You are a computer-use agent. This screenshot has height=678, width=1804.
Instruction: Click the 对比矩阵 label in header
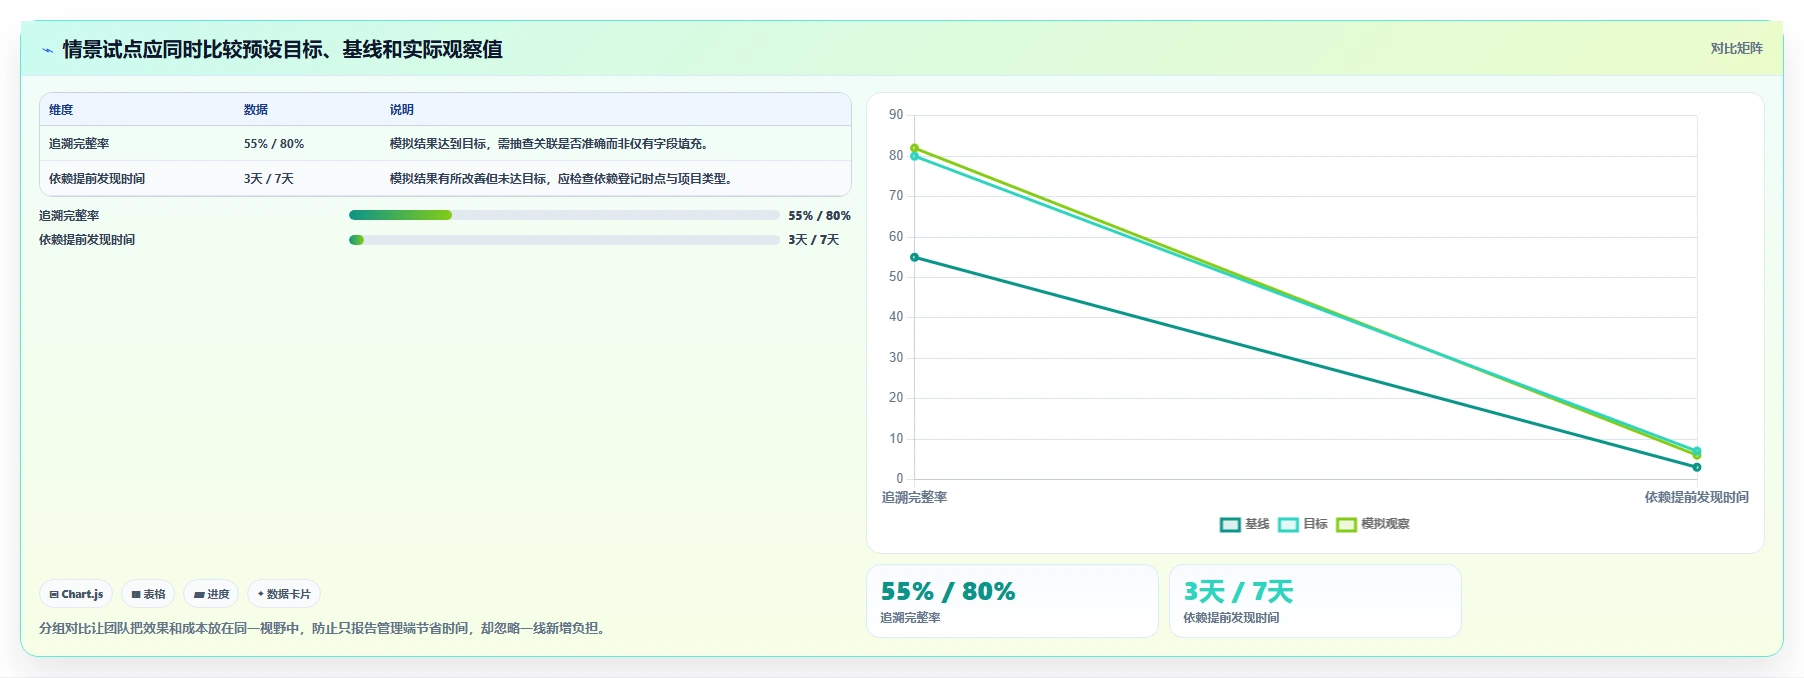point(1736,48)
